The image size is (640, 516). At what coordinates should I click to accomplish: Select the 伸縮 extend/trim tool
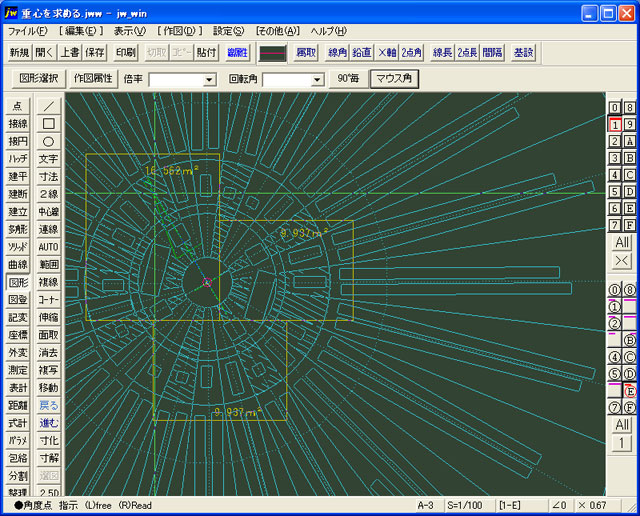pyautogui.click(x=48, y=318)
